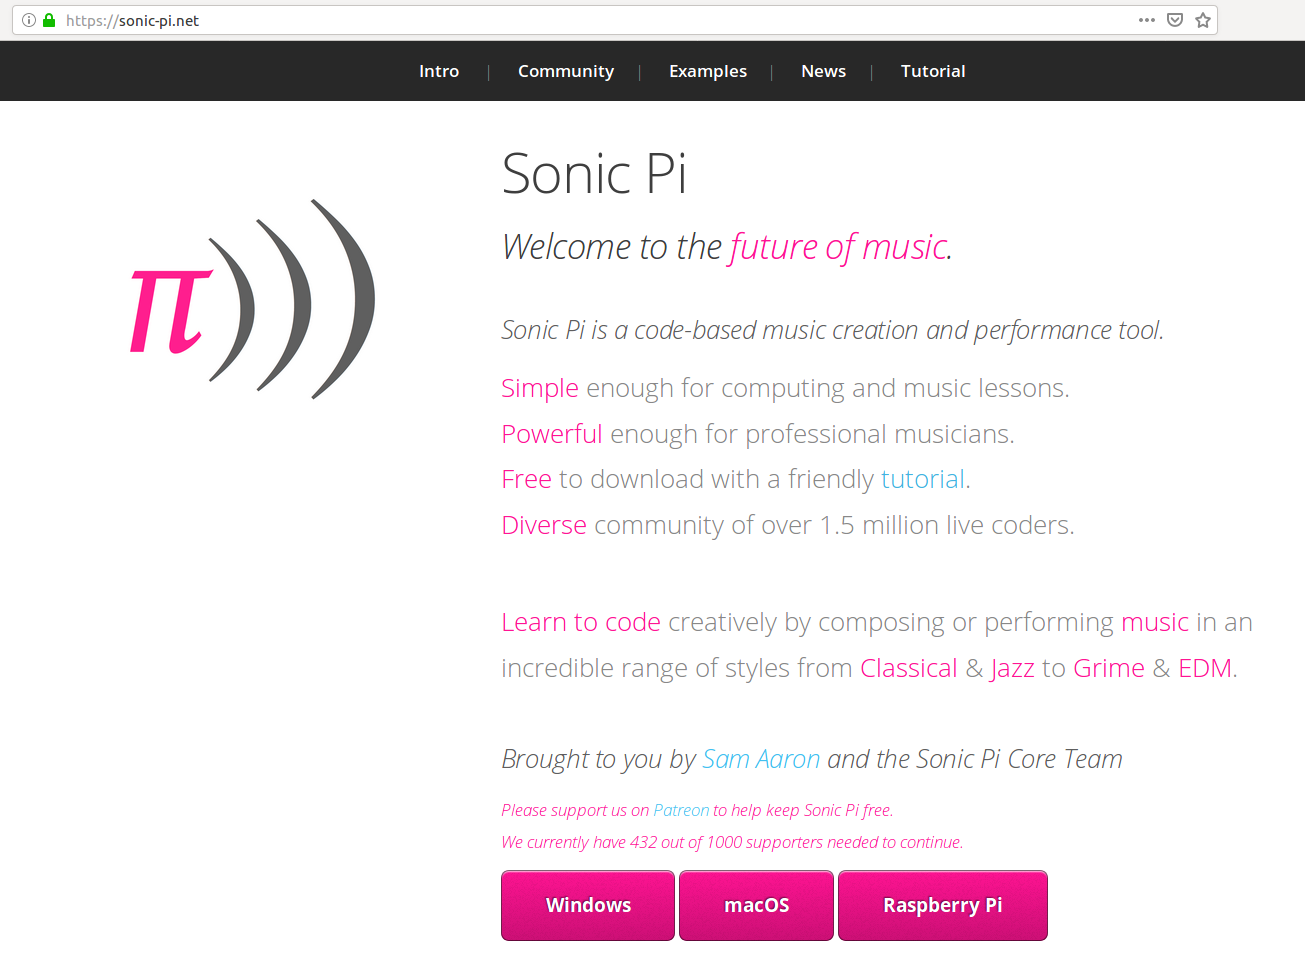Open the page actions three-dots menu
The height and width of the screenshot is (973, 1305).
[x=1147, y=20]
